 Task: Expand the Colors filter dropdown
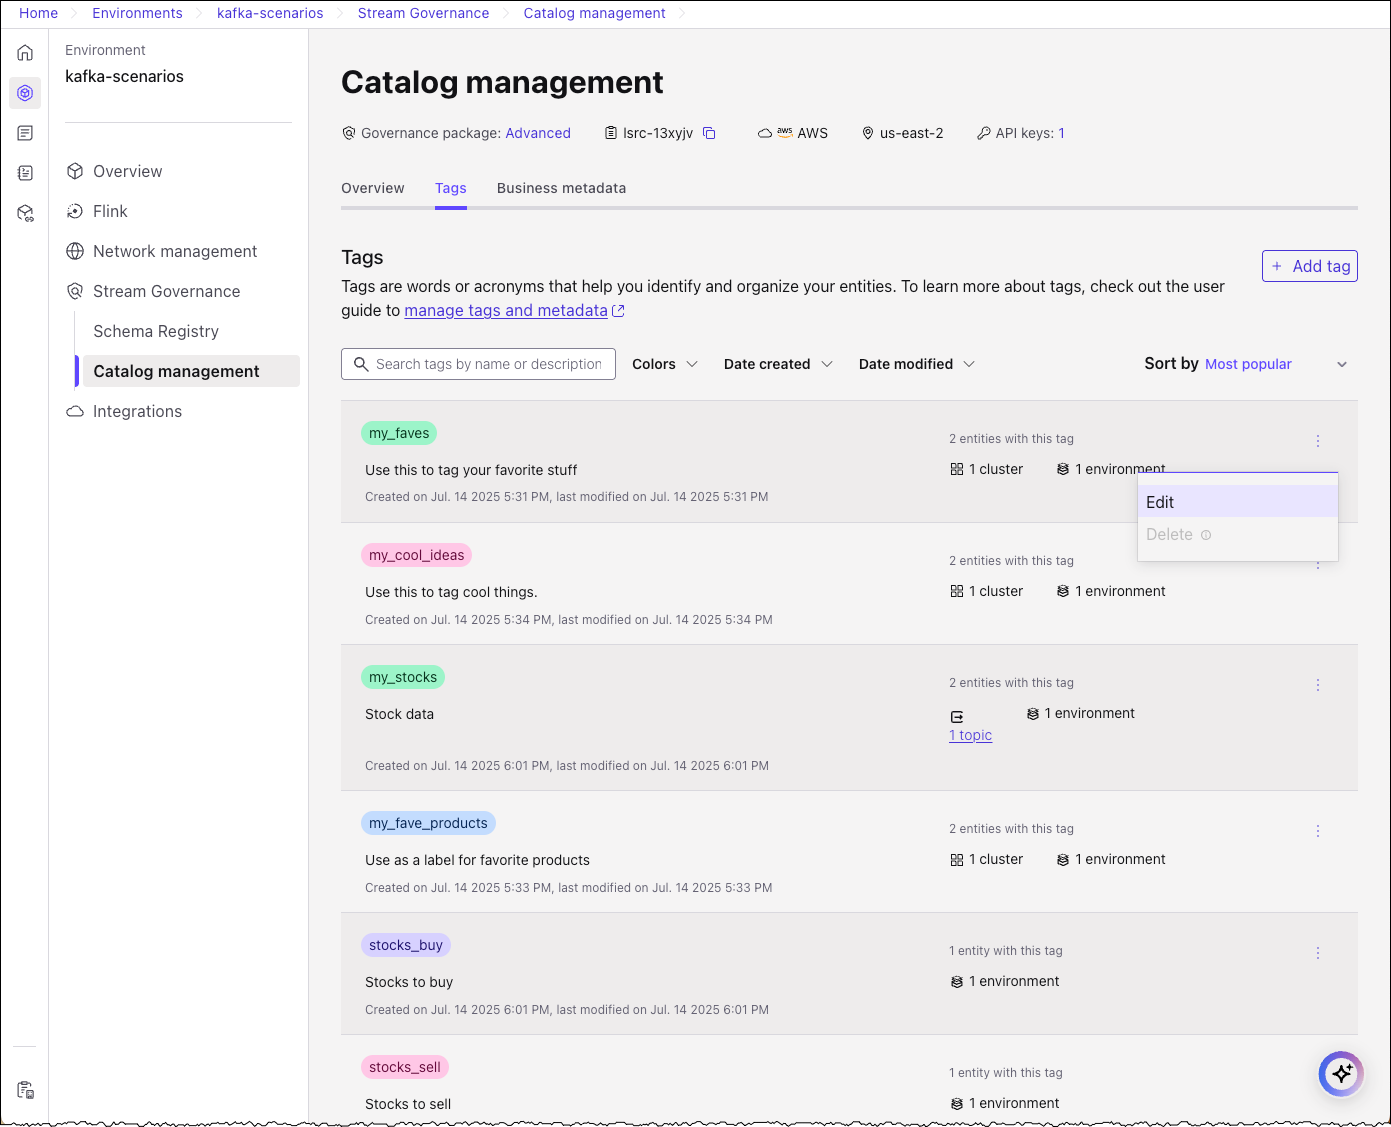pyautogui.click(x=665, y=364)
